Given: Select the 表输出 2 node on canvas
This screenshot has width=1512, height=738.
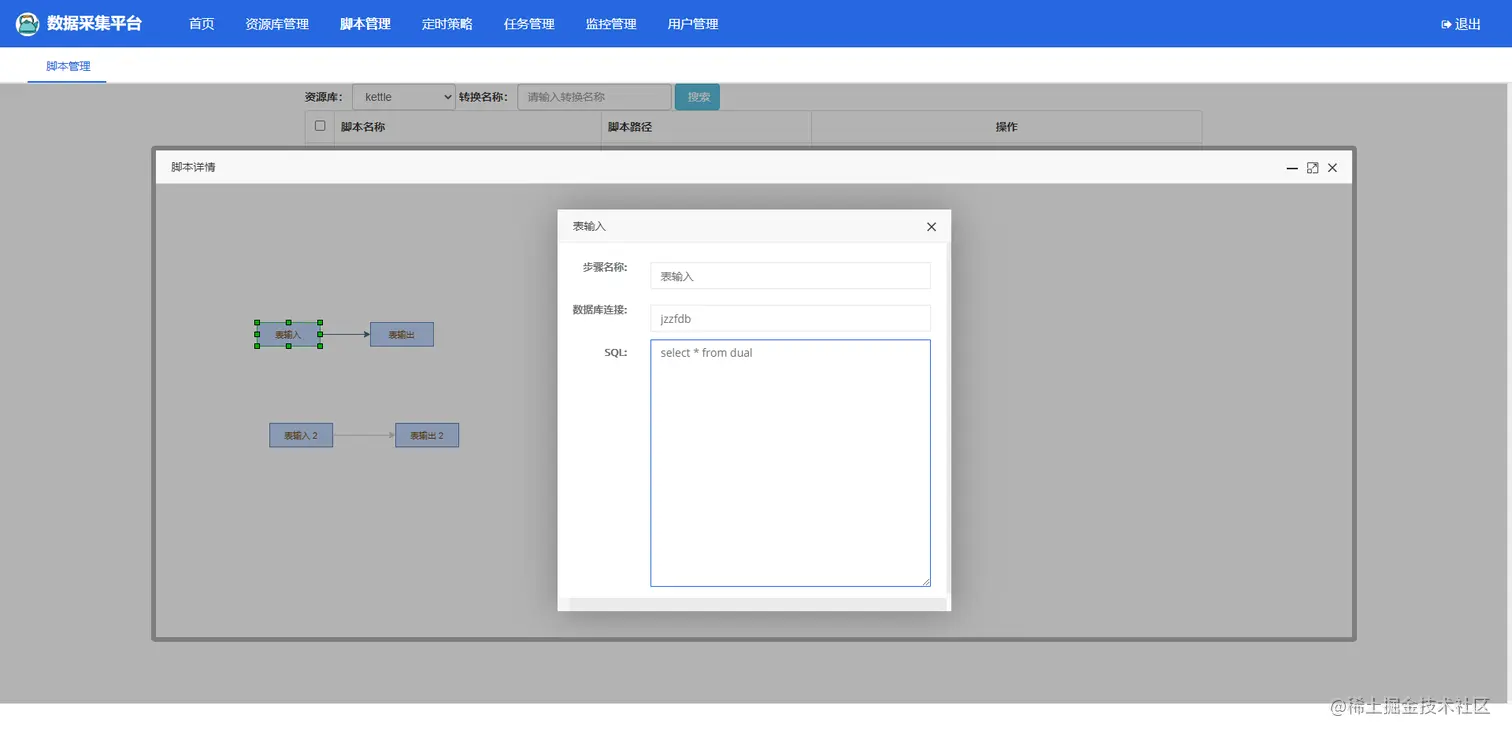Looking at the screenshot, I should pos(427,435).
